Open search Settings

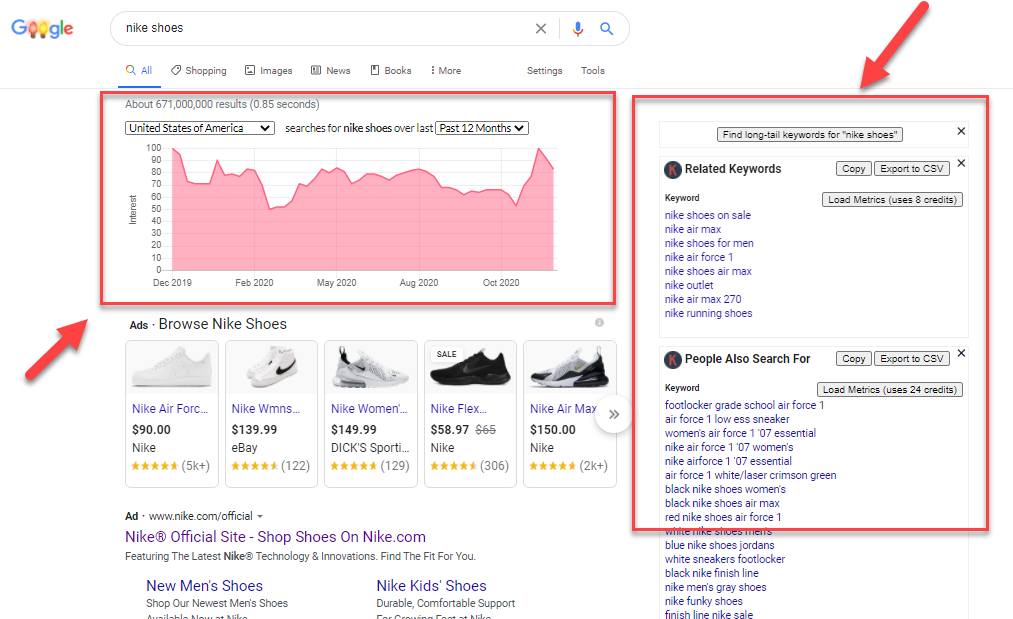(545, 70)
